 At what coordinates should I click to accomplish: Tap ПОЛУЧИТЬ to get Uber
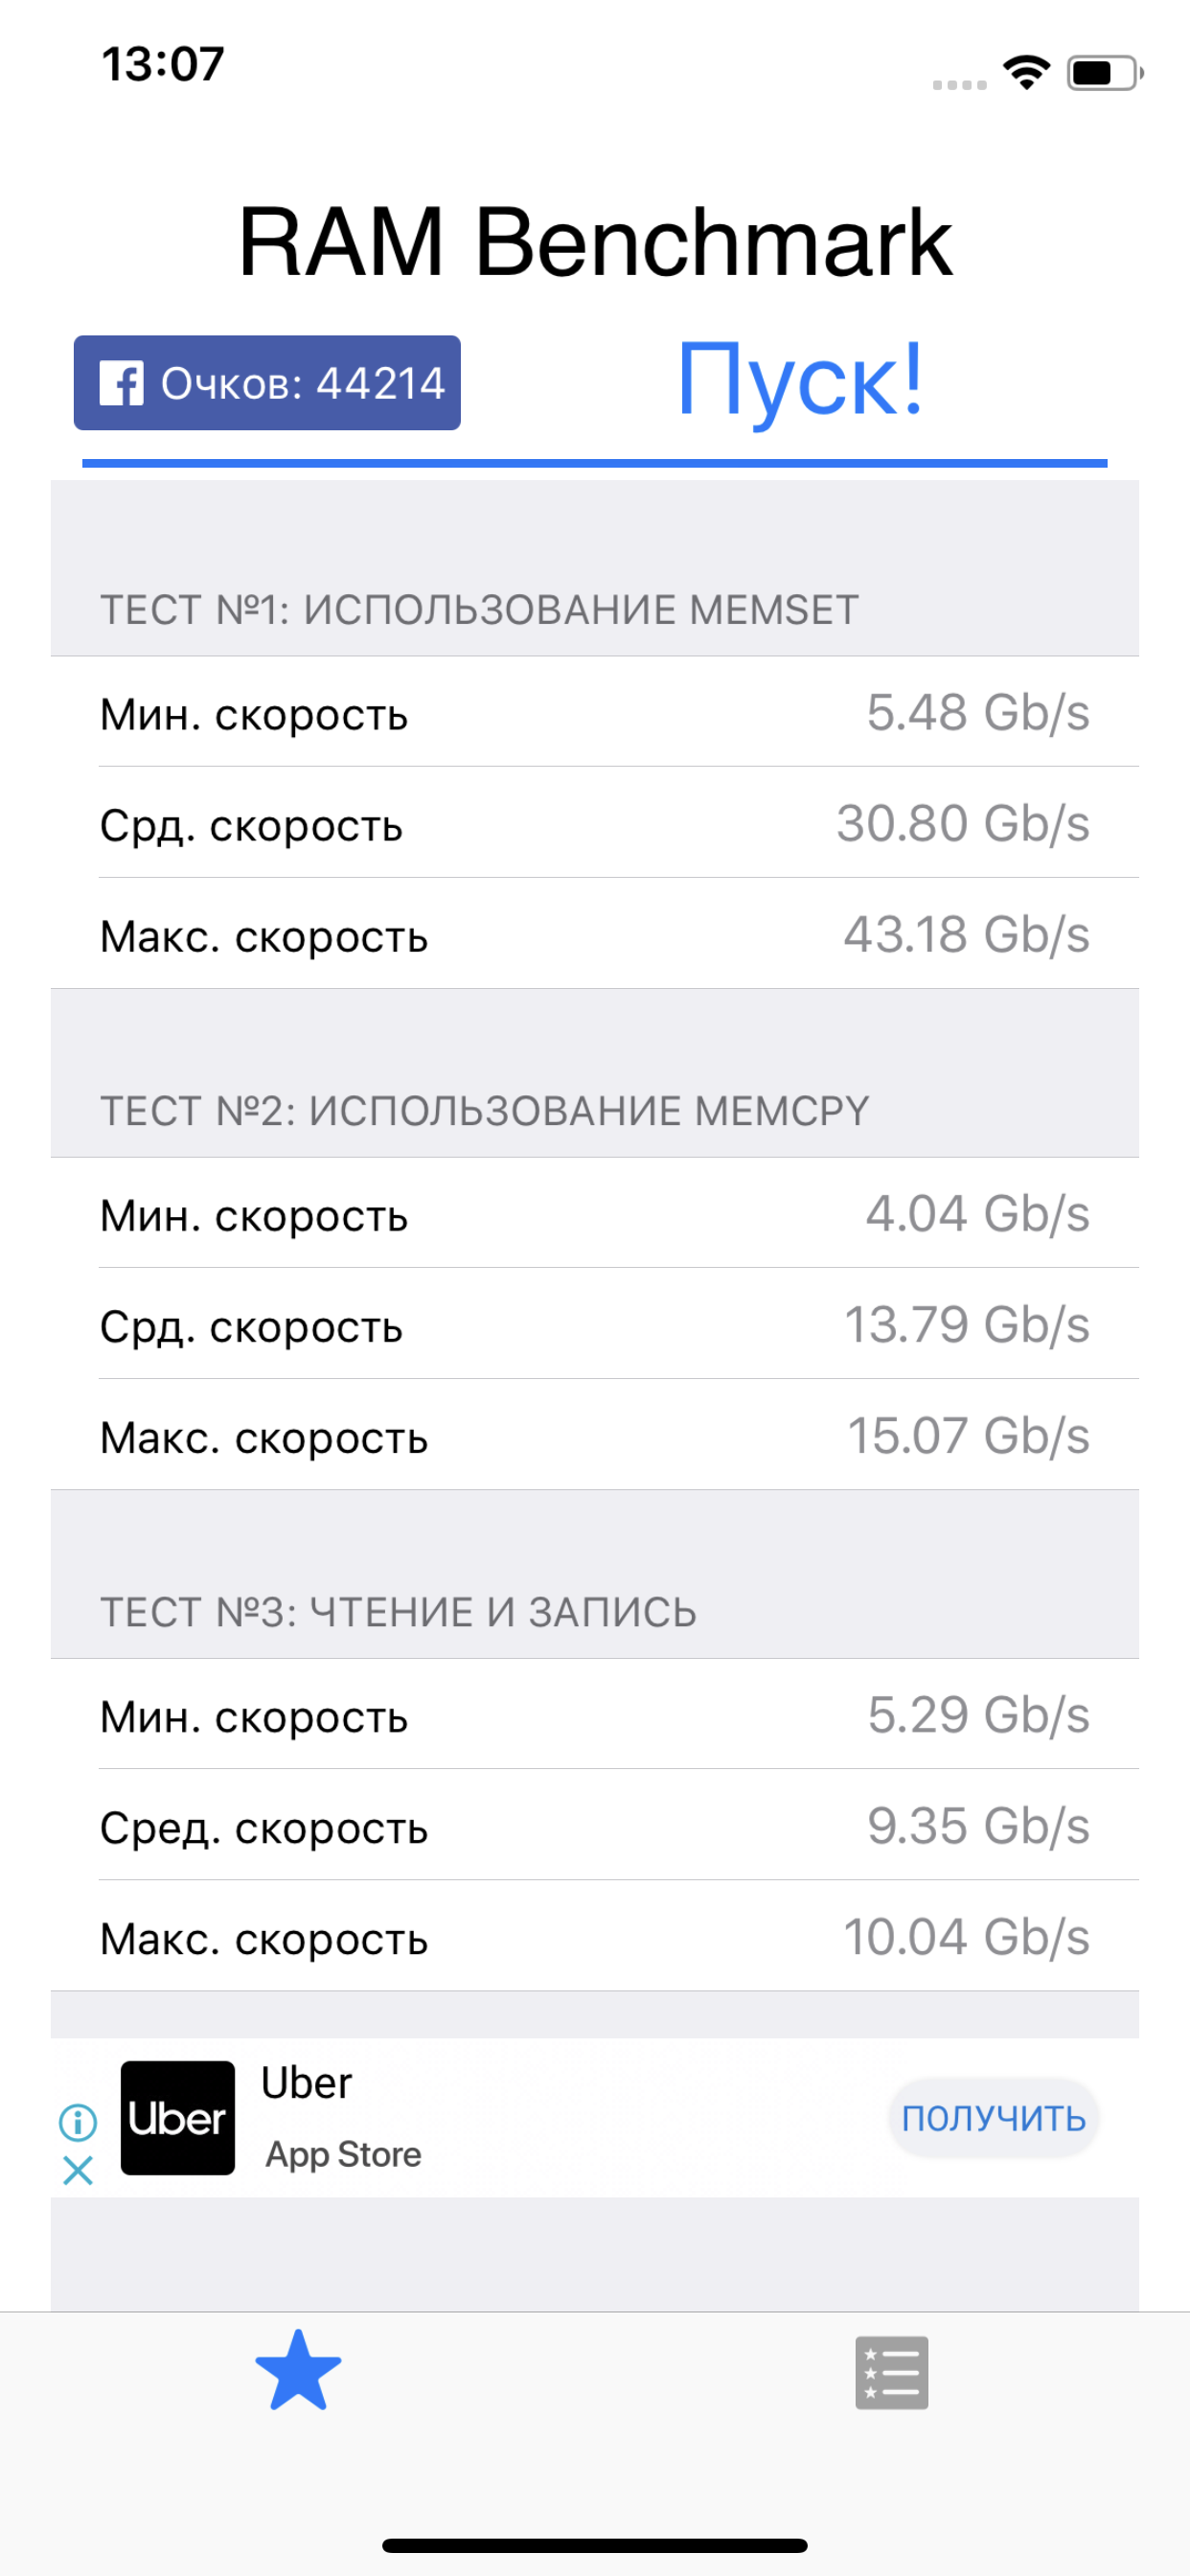pyautogui.click(x=994, y=2118)
